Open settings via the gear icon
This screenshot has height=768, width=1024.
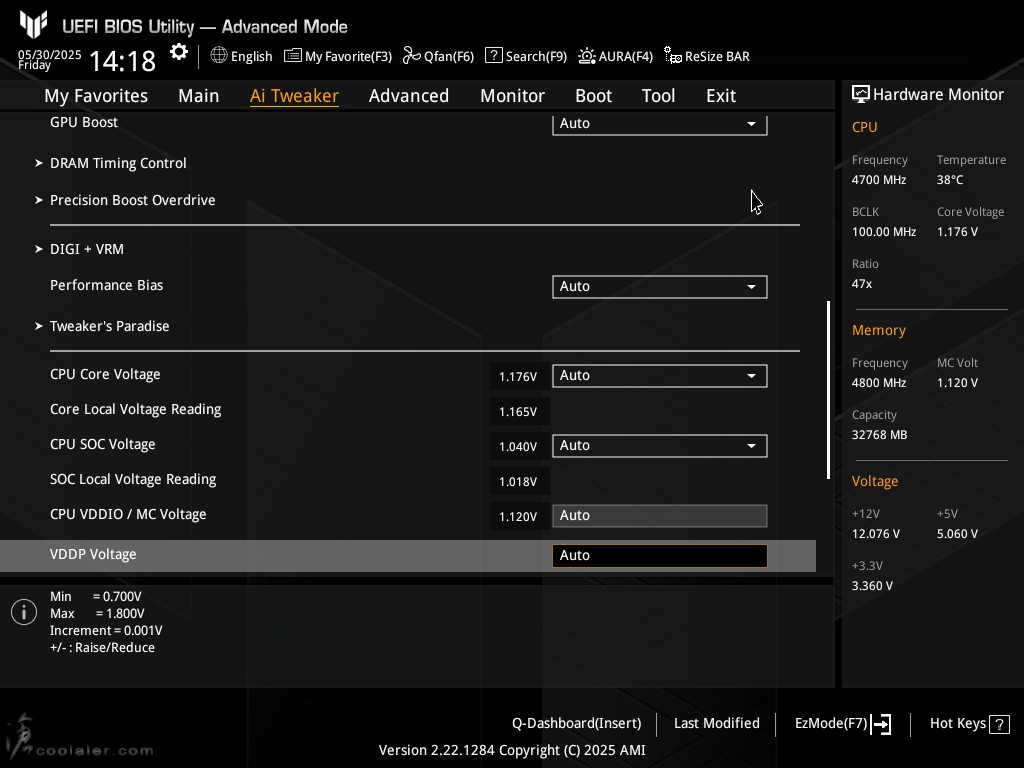[x=178, y=52]
